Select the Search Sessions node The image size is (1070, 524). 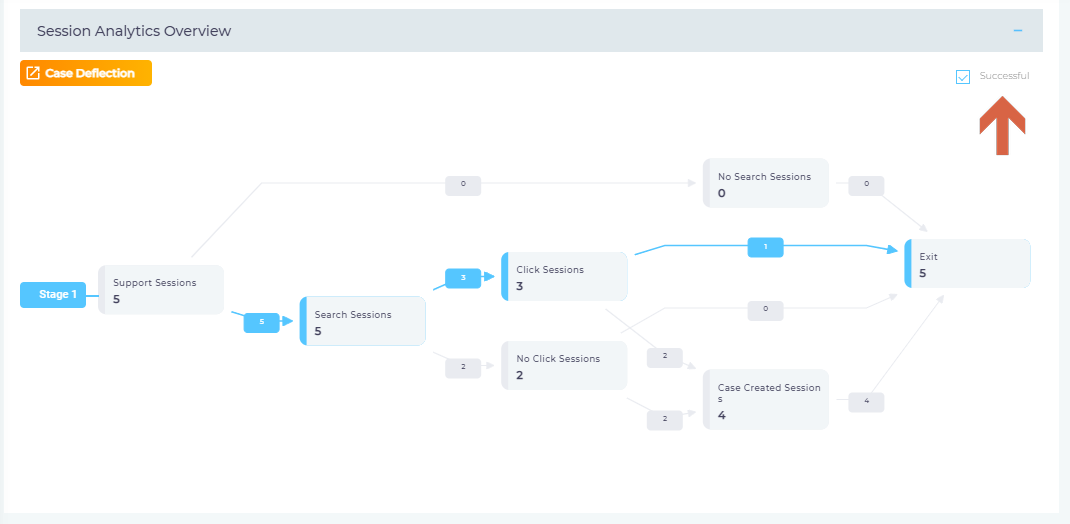363,322
